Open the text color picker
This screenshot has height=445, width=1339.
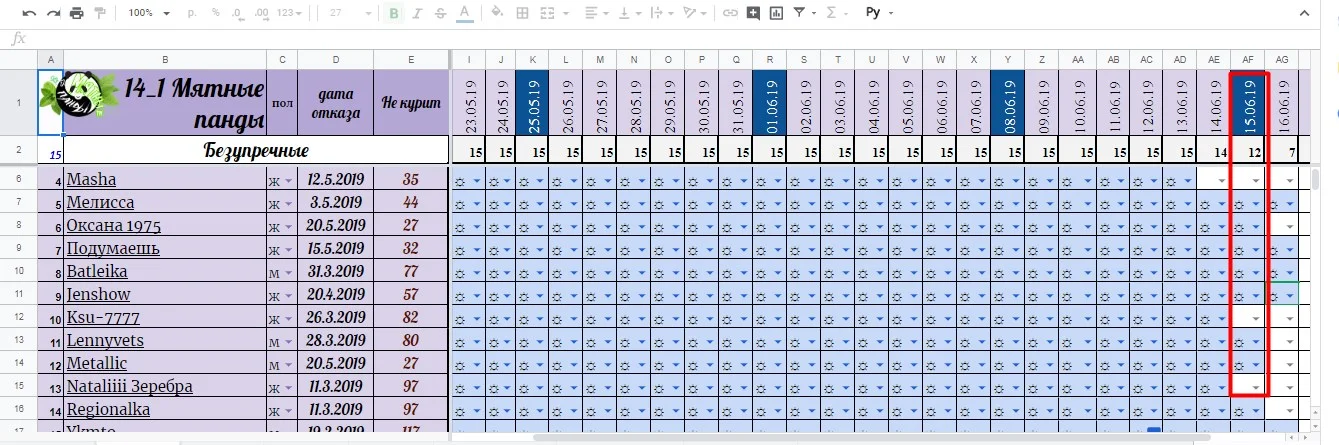tap(463, 13)
